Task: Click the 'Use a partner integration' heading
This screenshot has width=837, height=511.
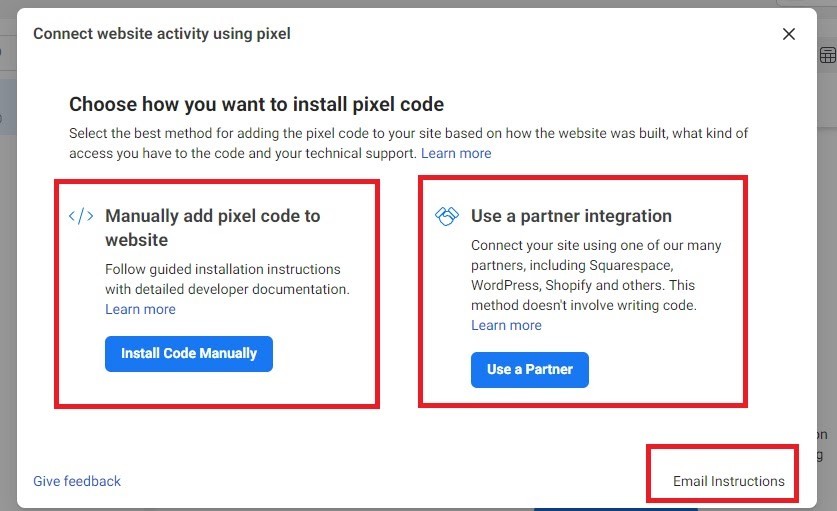Action: [x=571, y=216]
